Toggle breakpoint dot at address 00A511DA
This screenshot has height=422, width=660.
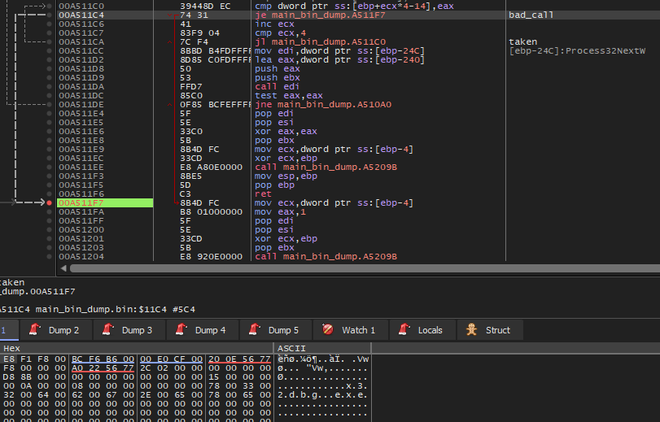tap(49, 87)
